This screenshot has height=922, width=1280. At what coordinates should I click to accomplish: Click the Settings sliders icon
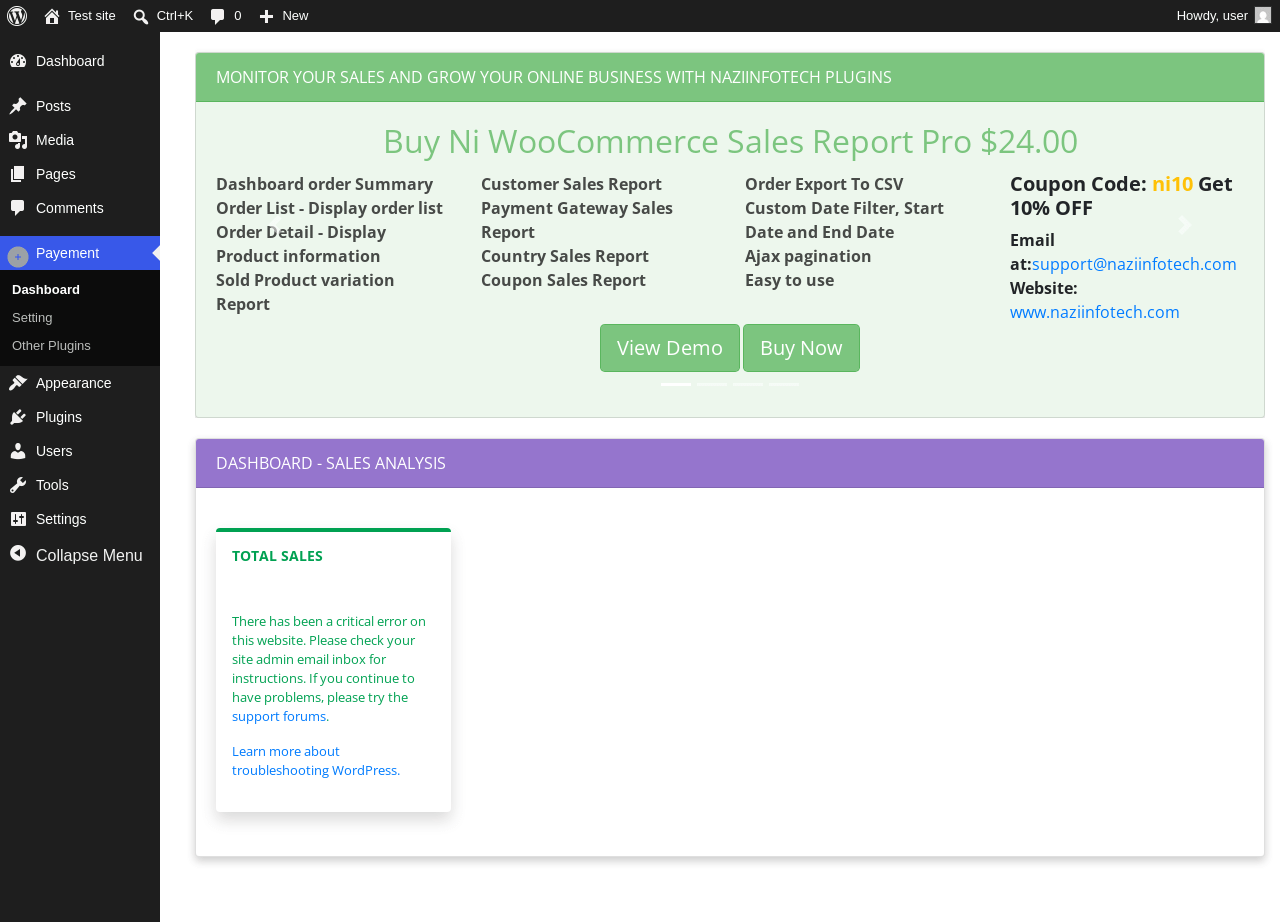point(18,519)
